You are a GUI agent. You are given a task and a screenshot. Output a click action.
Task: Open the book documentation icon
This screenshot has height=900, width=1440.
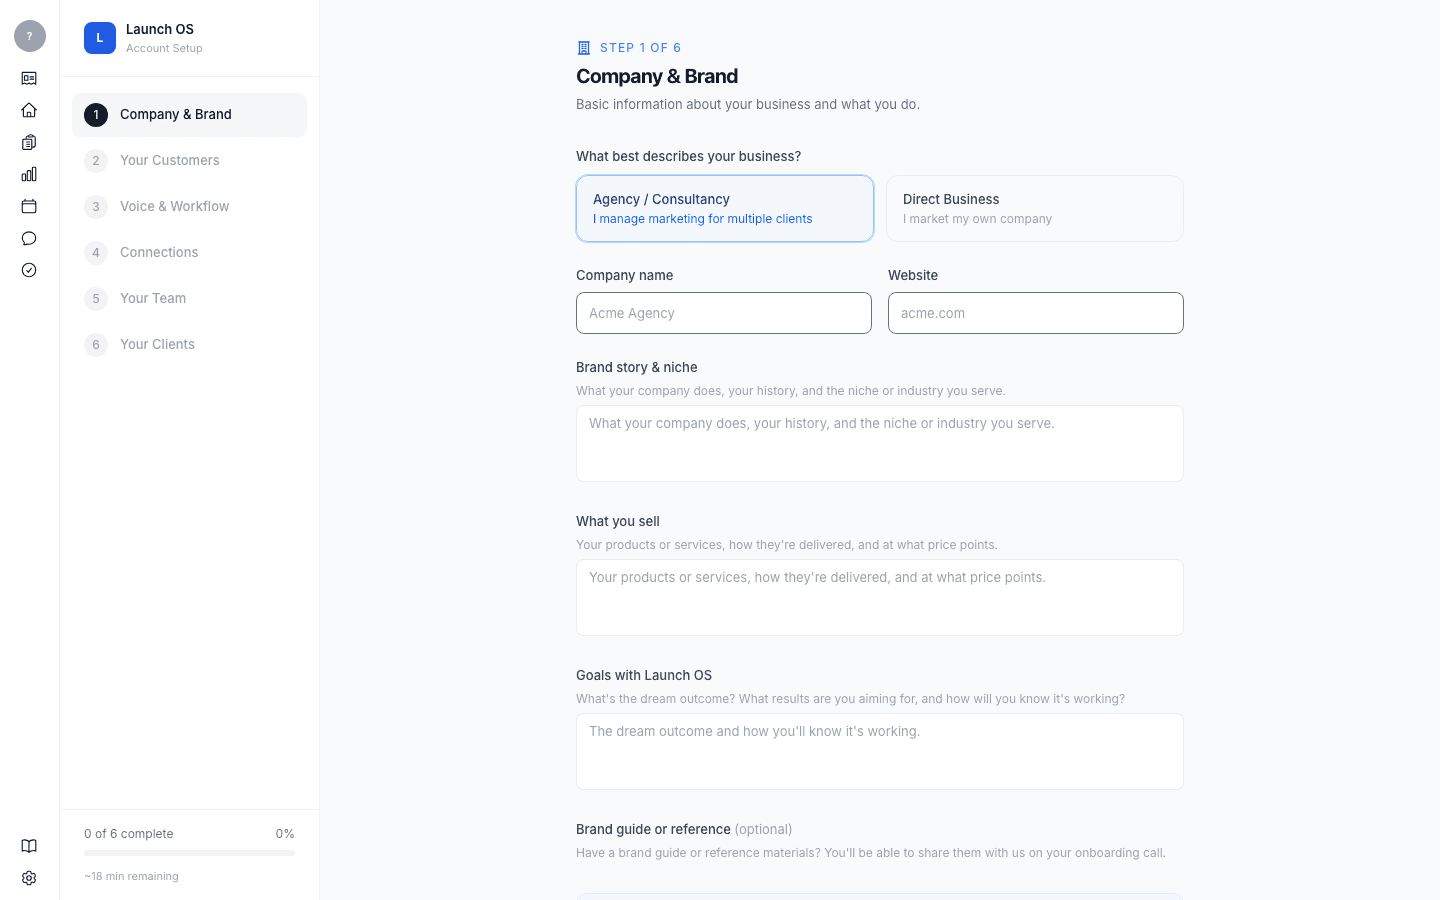coord(29,846)
